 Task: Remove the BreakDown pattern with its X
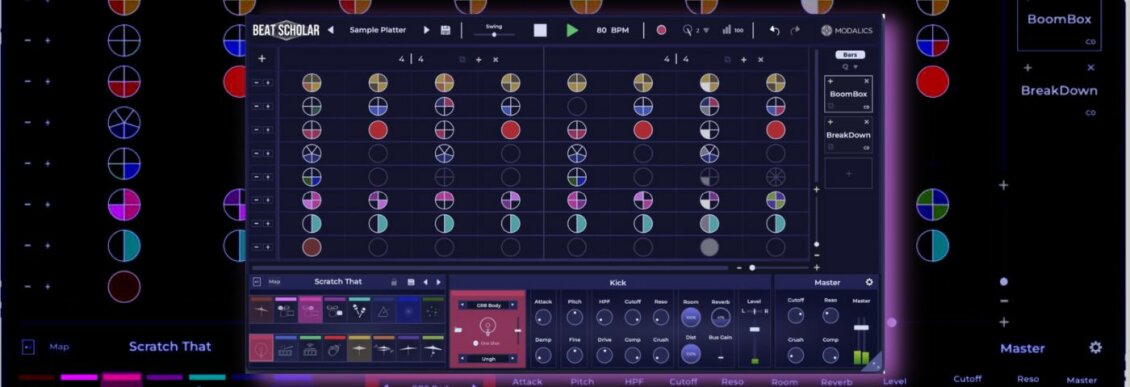(x=866, y=122)
